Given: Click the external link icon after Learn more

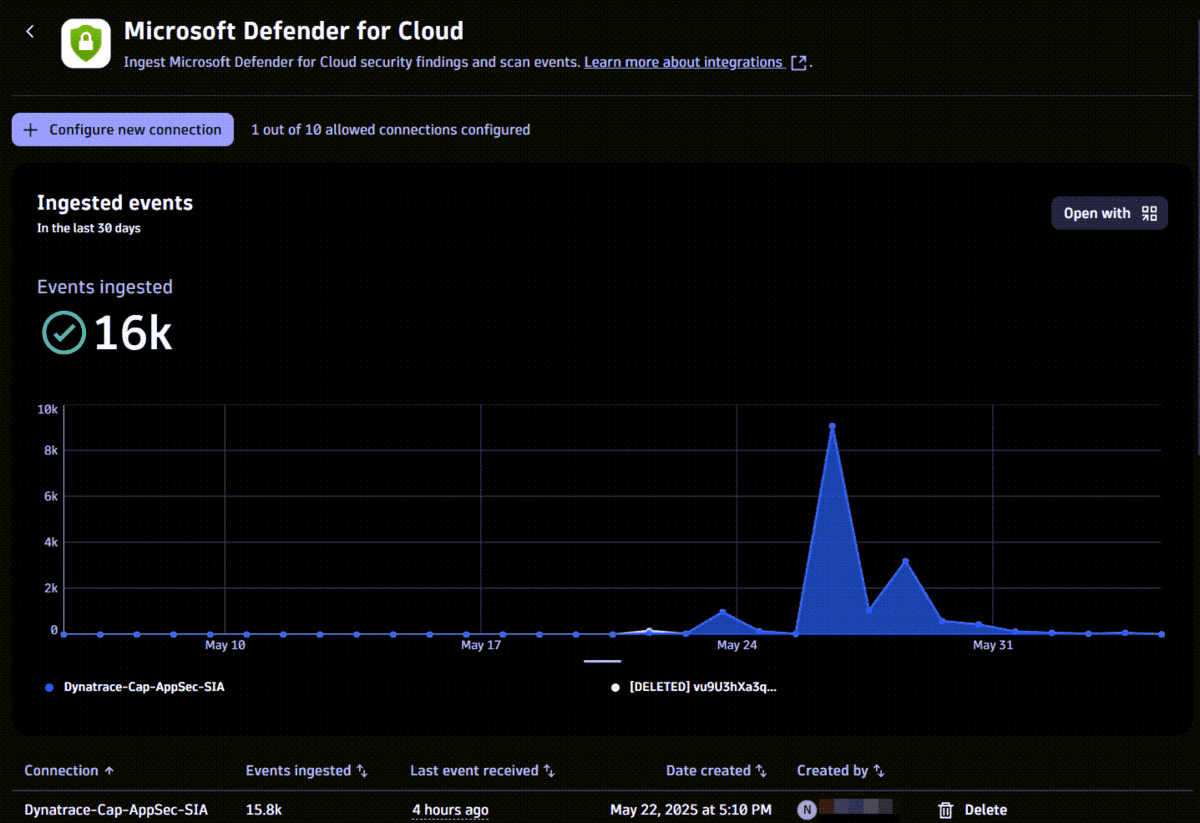Looking at the screenshot, I should tap(799, 61).
